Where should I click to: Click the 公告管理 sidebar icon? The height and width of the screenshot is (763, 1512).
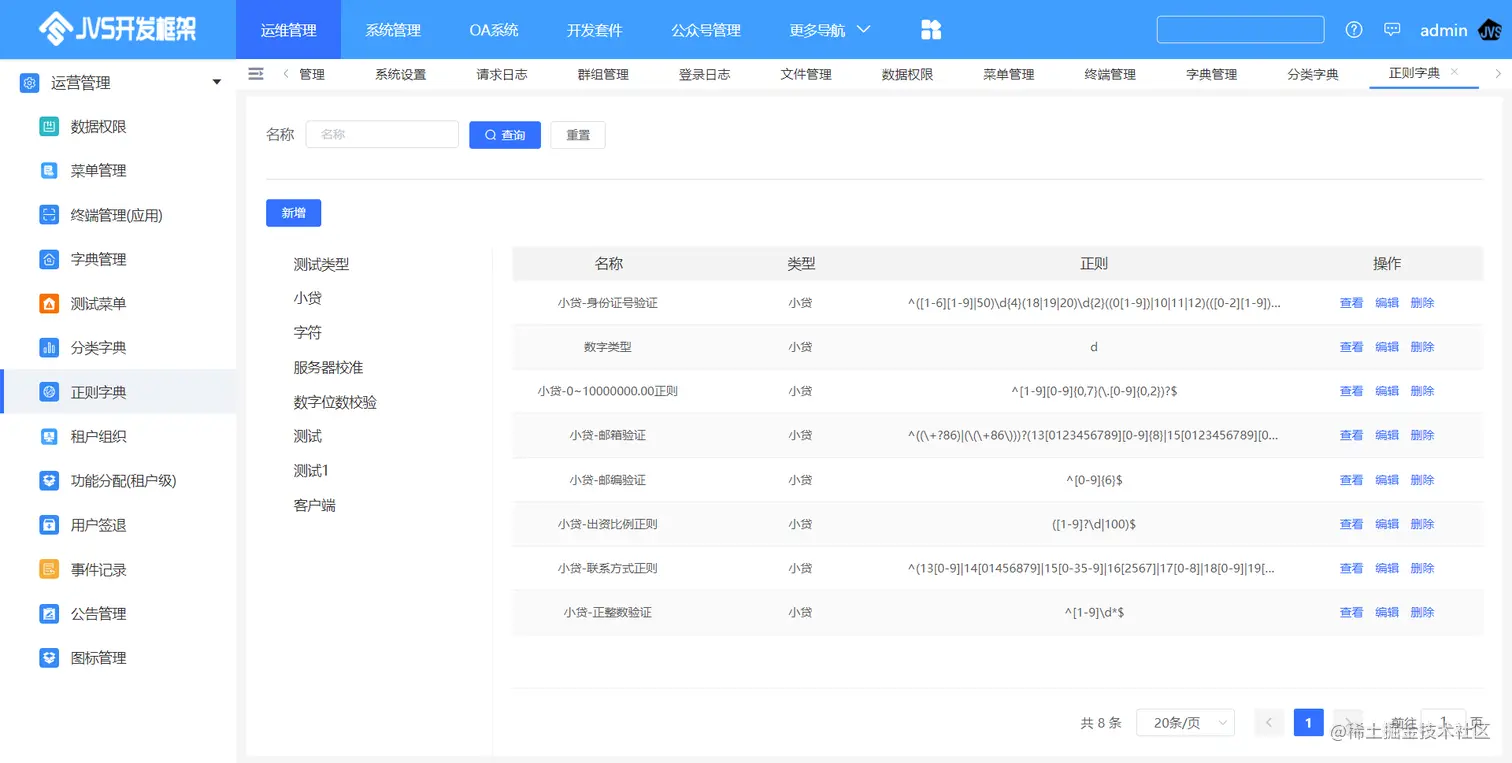[49, 614]
